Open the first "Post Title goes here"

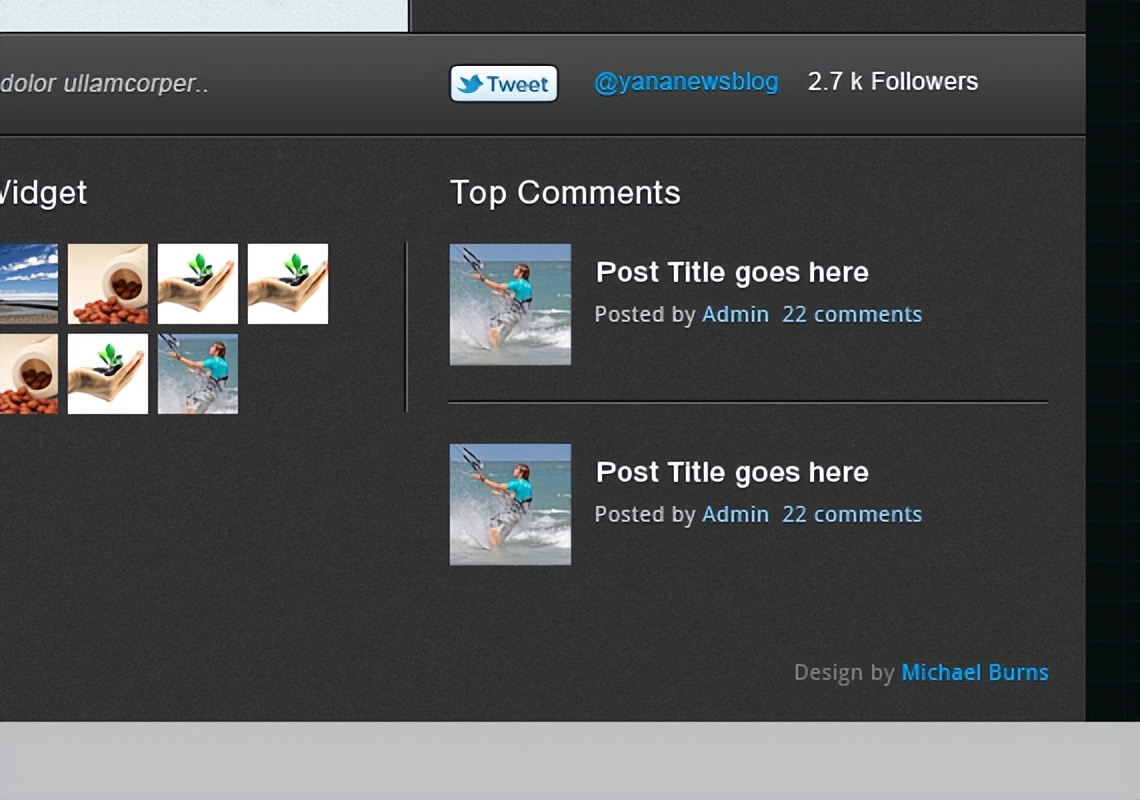732,272
